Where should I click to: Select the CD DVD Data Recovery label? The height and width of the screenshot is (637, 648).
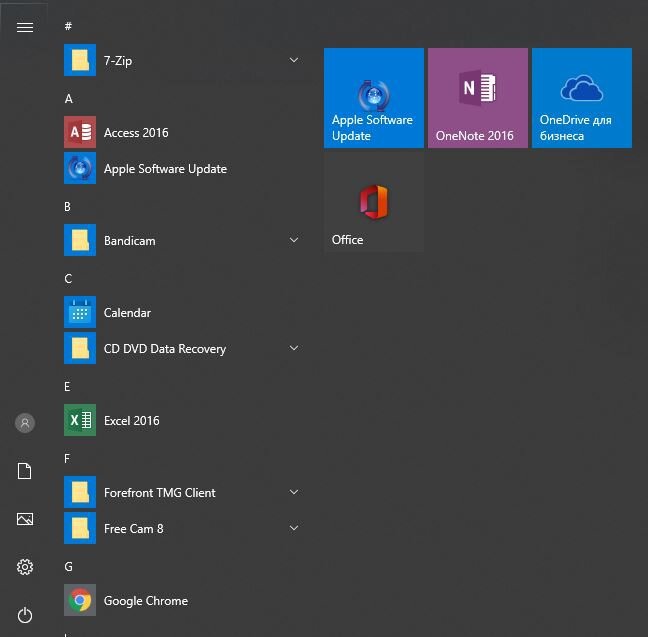[x=165, y=349]
